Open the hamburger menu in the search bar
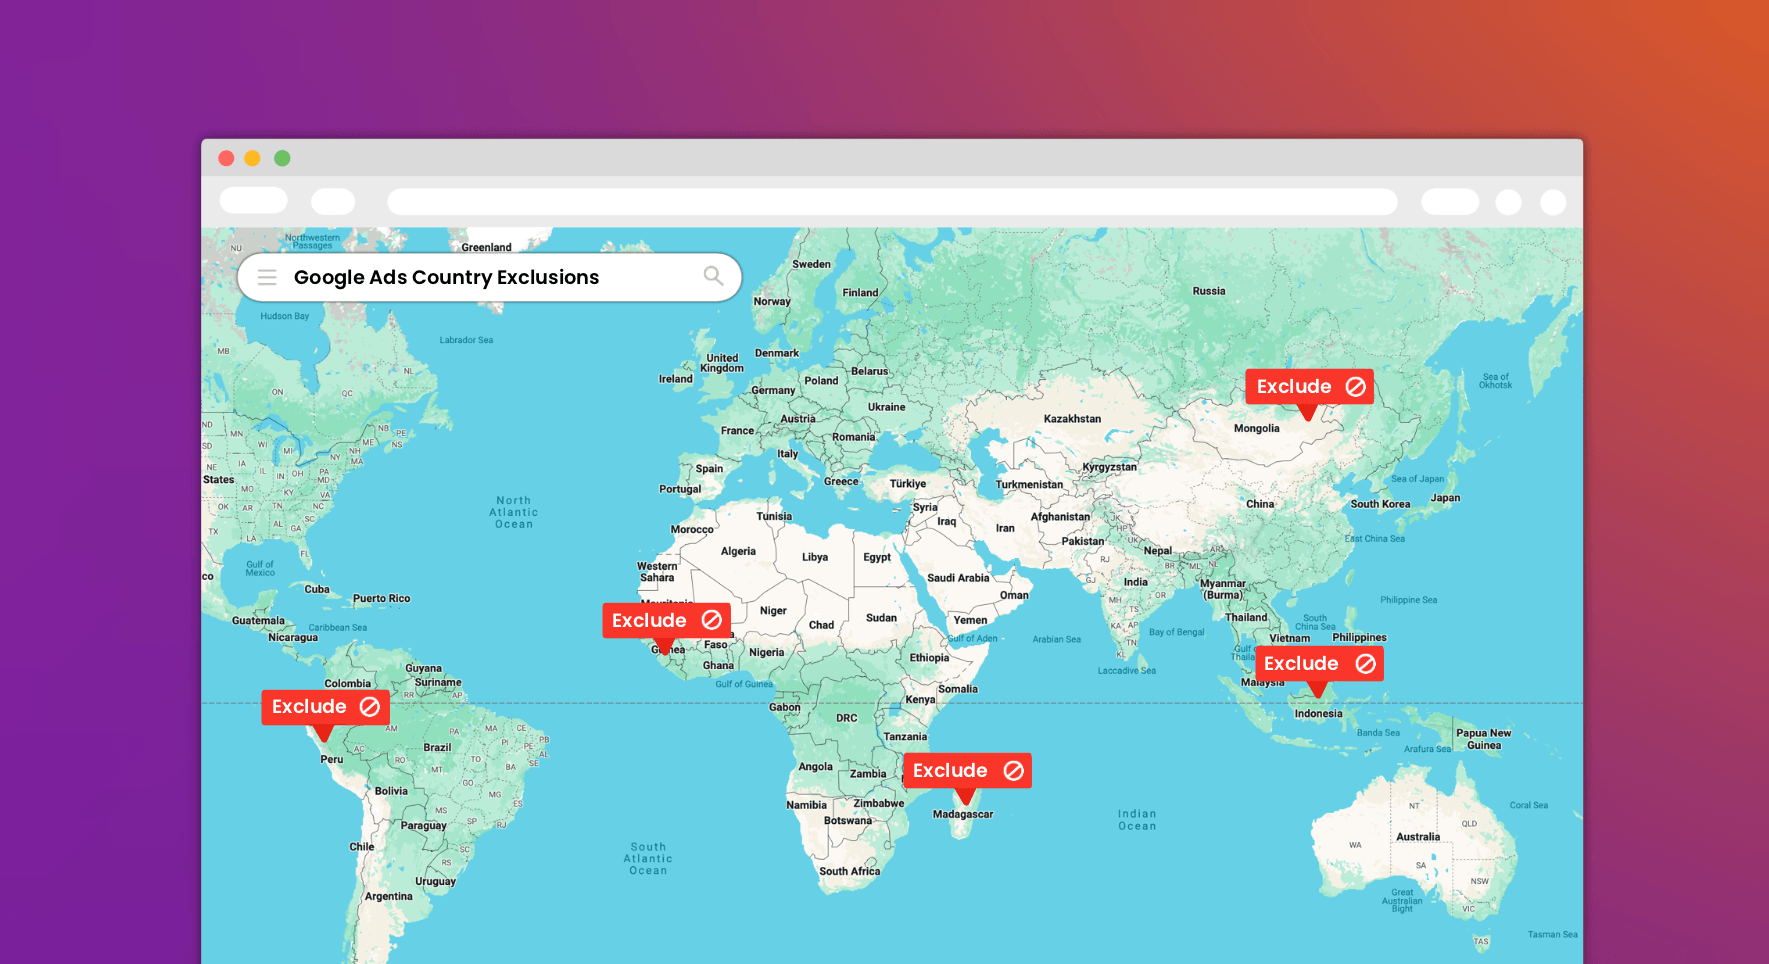The width and height of the screenshot is (1769, 964). pyautogui.click(x=267, y=276)
